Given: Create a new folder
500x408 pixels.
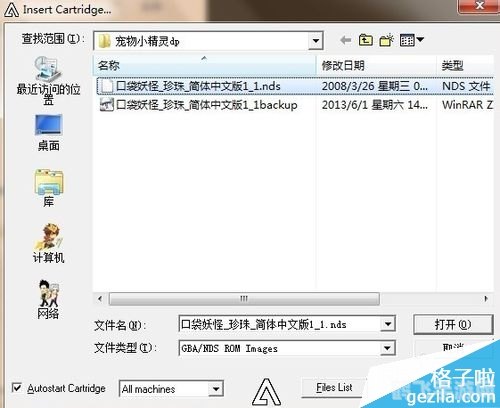Looking at the screenshot, I should pos(386,40).
